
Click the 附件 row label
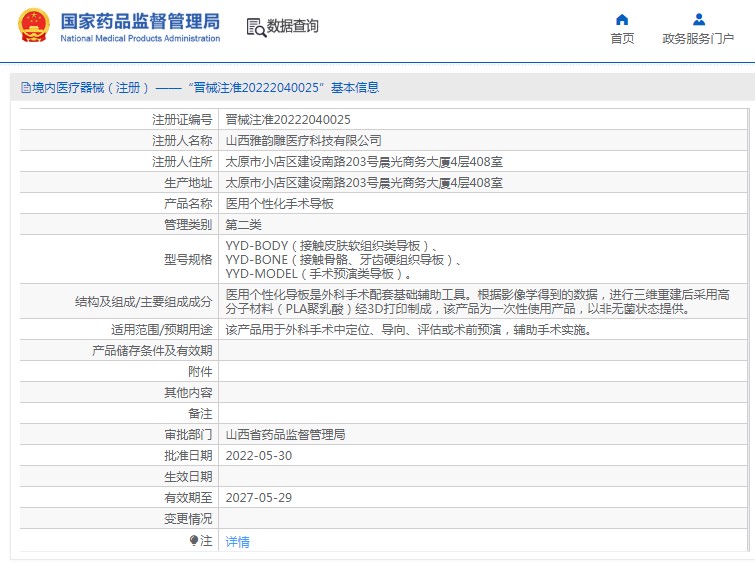click(x=200, y=372)
